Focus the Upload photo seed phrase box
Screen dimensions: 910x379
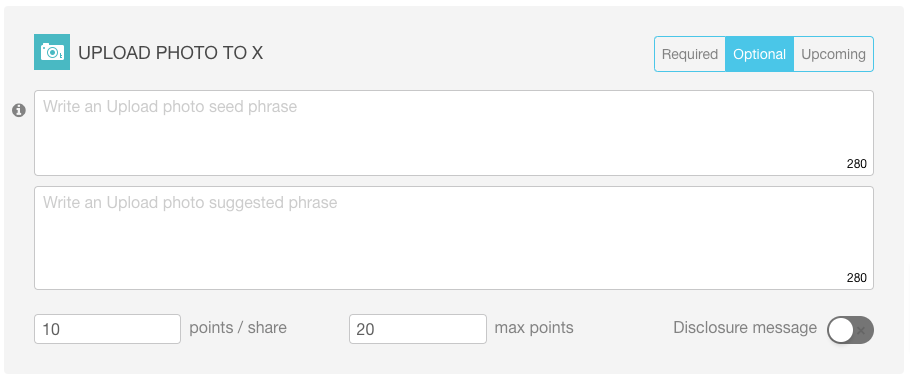click(x=454, y=133)
